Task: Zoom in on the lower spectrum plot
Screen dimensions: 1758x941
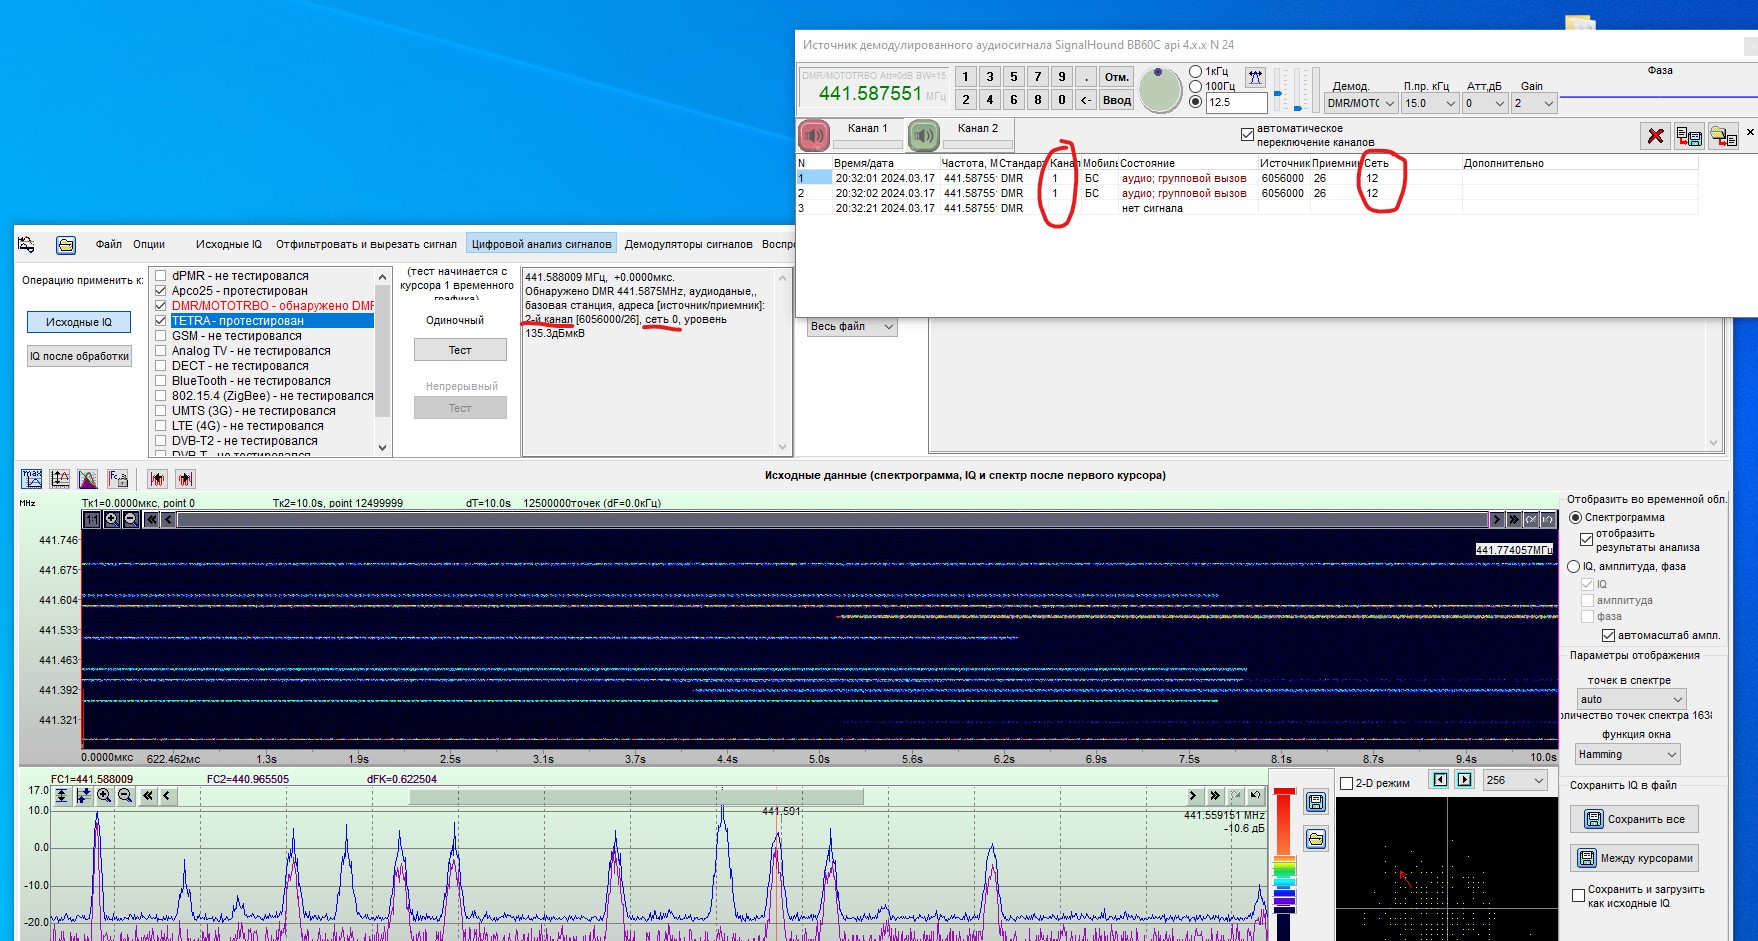Action: click(x=104, y=796)
